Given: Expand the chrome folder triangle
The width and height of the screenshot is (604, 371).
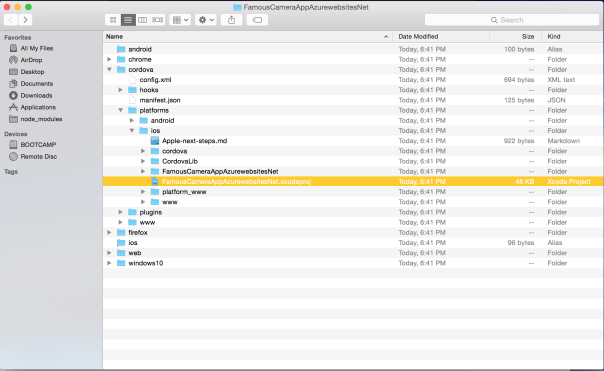Looking at the screenshot, I should 109,59.
